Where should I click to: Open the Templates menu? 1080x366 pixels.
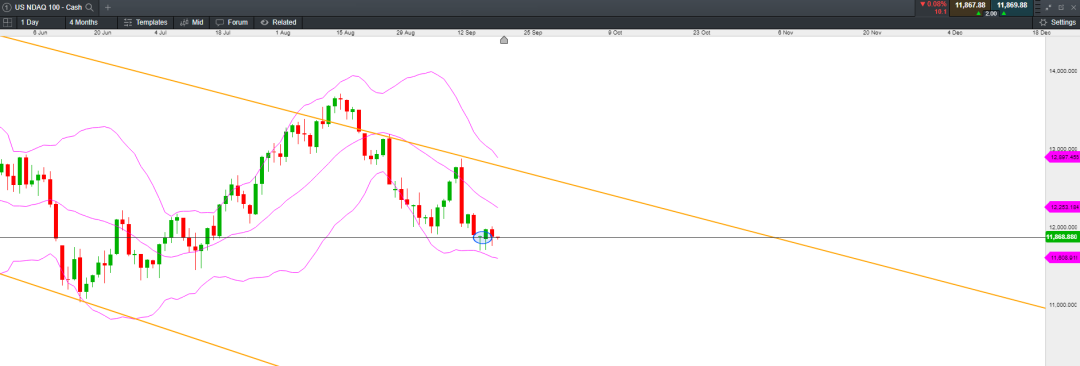[145, 22]
